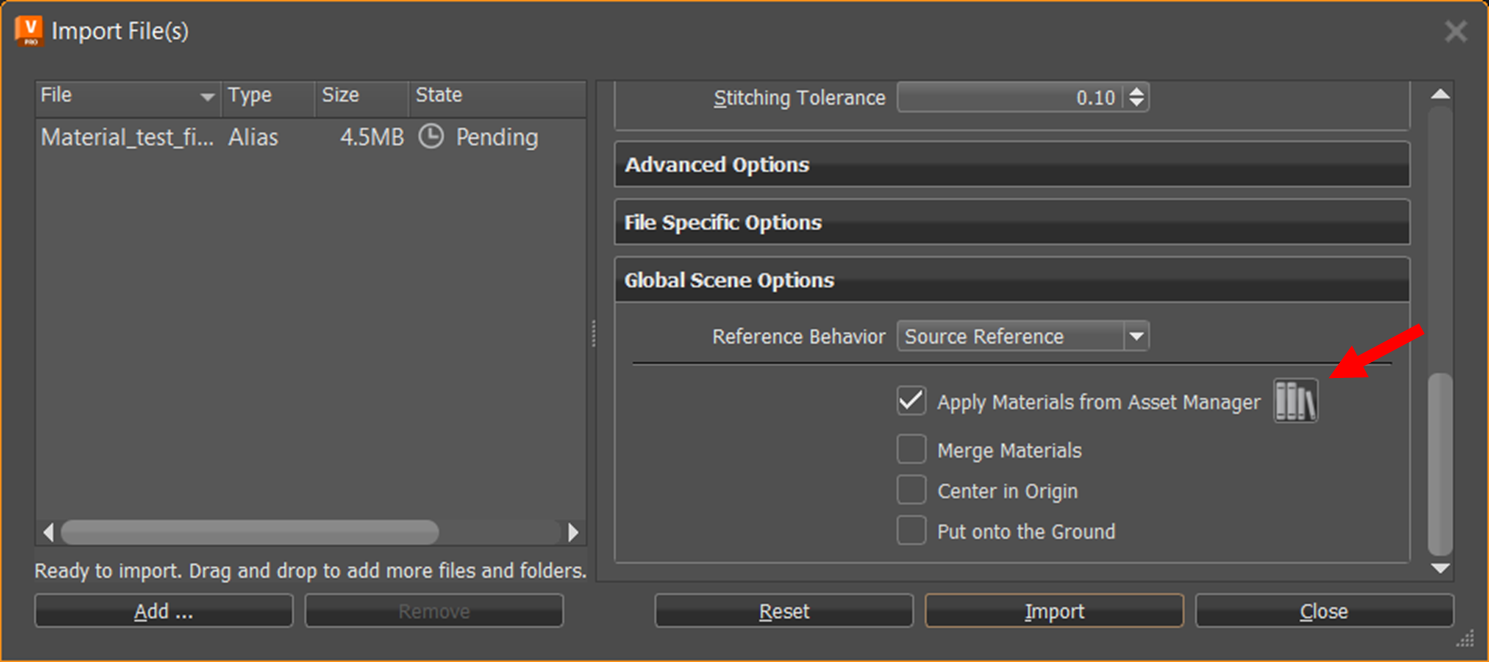Click the Import button

click(x=1053, y=610)
